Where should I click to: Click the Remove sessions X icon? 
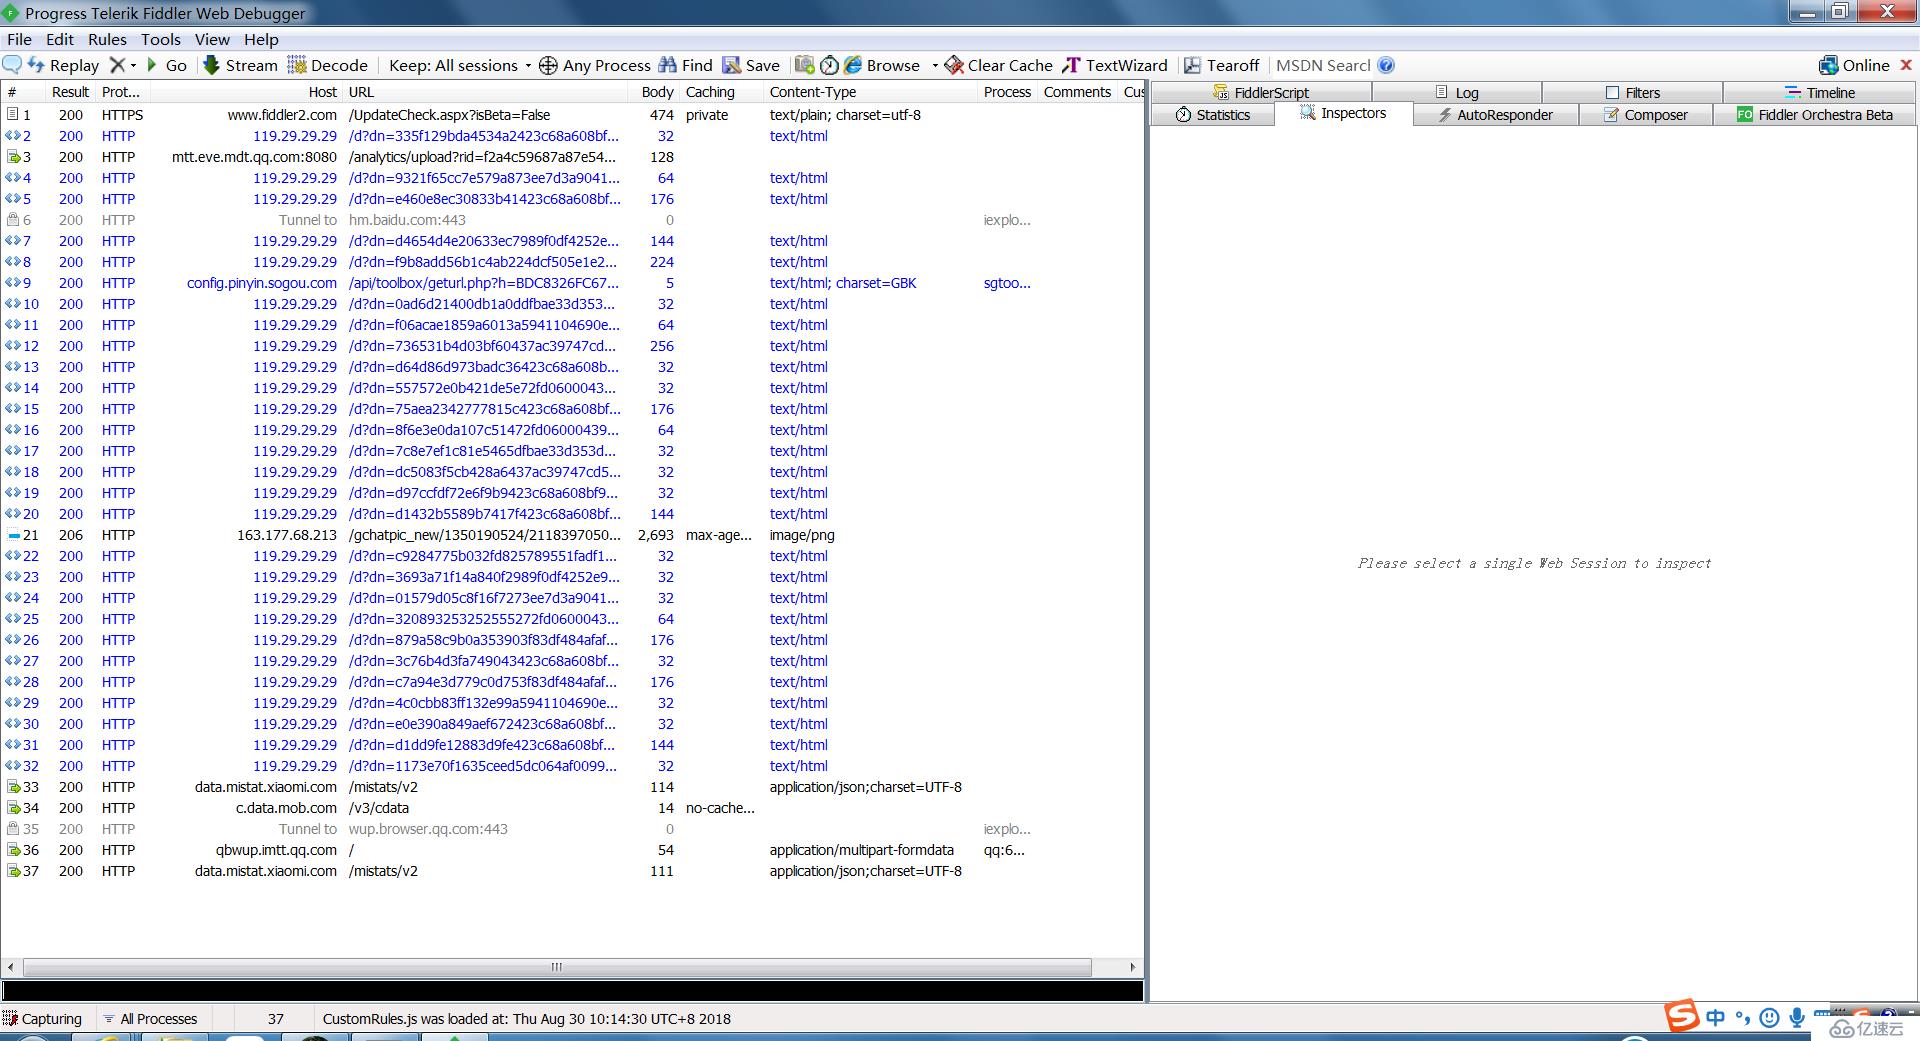(x=117, y=65)
